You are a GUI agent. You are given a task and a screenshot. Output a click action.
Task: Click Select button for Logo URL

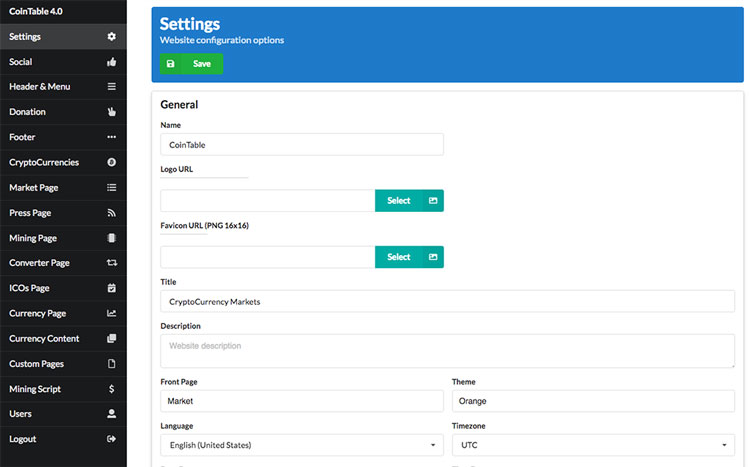coord(409,201)
